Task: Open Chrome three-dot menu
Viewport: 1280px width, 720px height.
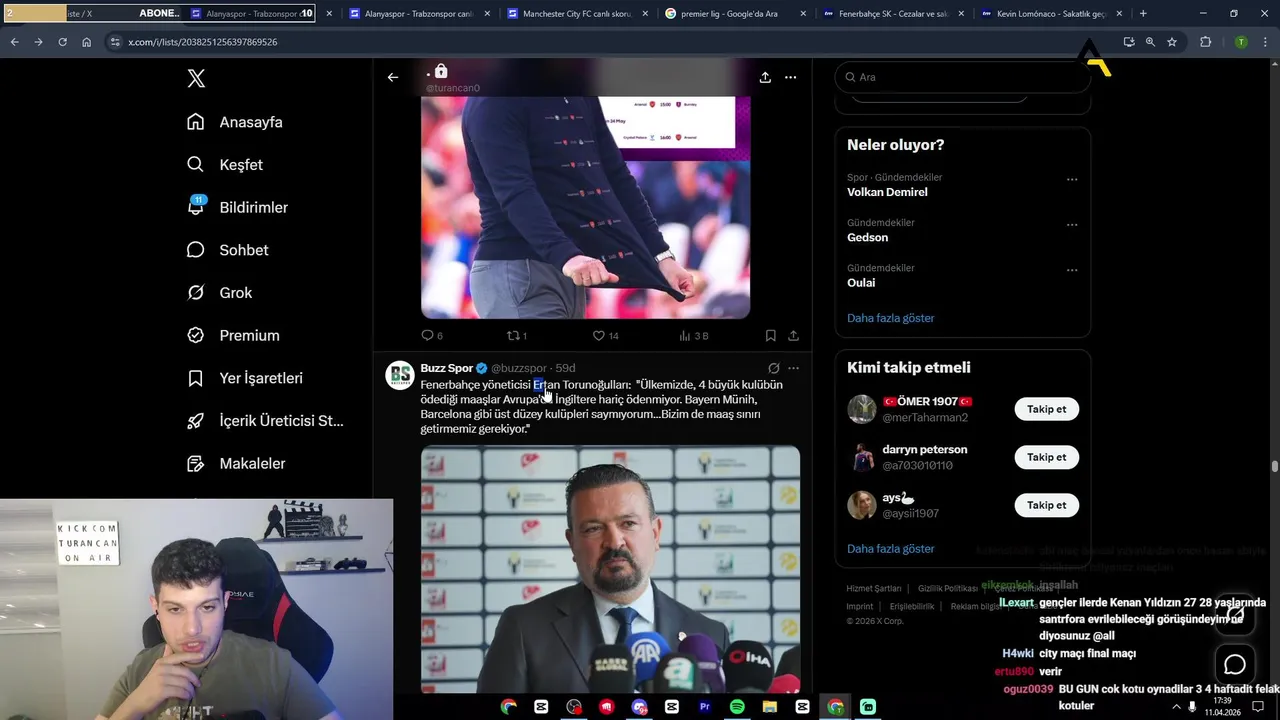Action: (1265, 42)
